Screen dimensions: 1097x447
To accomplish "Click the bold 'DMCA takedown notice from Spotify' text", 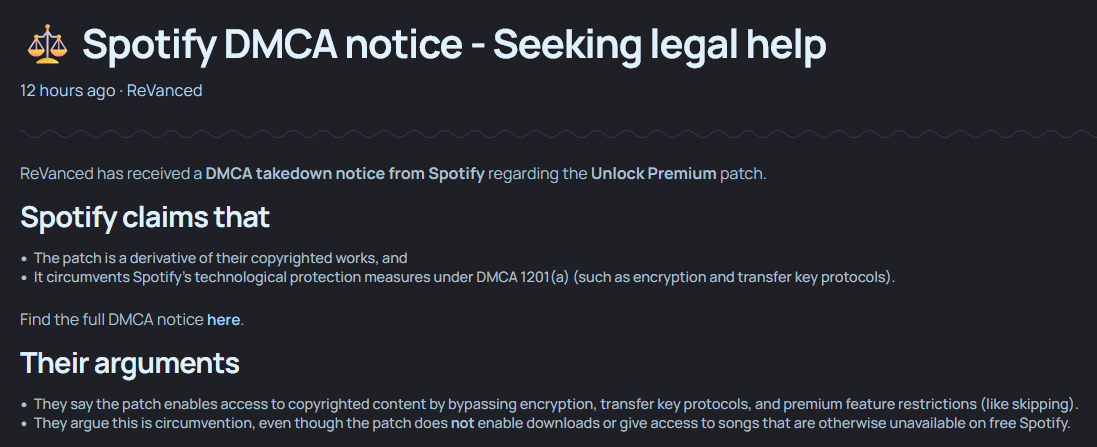I will pos(345,174).
